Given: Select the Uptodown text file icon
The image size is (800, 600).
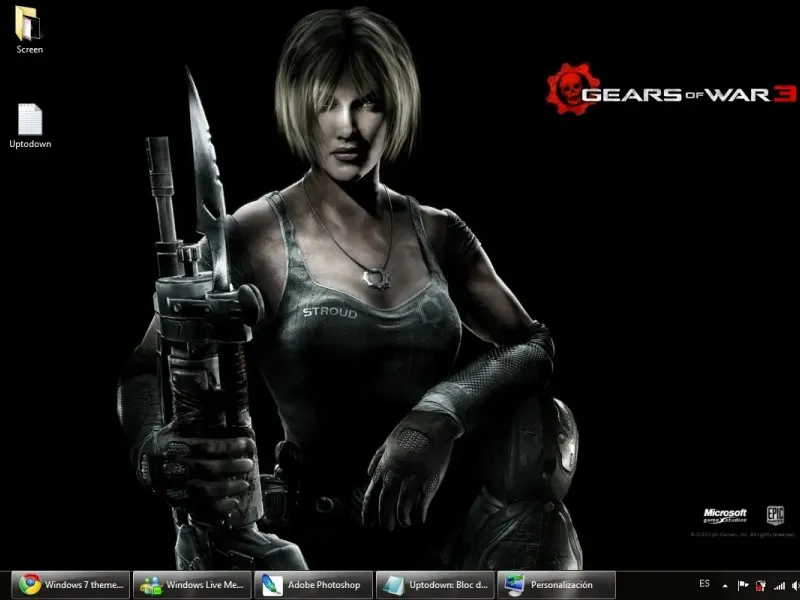Looking at the screenshot, I should pos(30,126).
